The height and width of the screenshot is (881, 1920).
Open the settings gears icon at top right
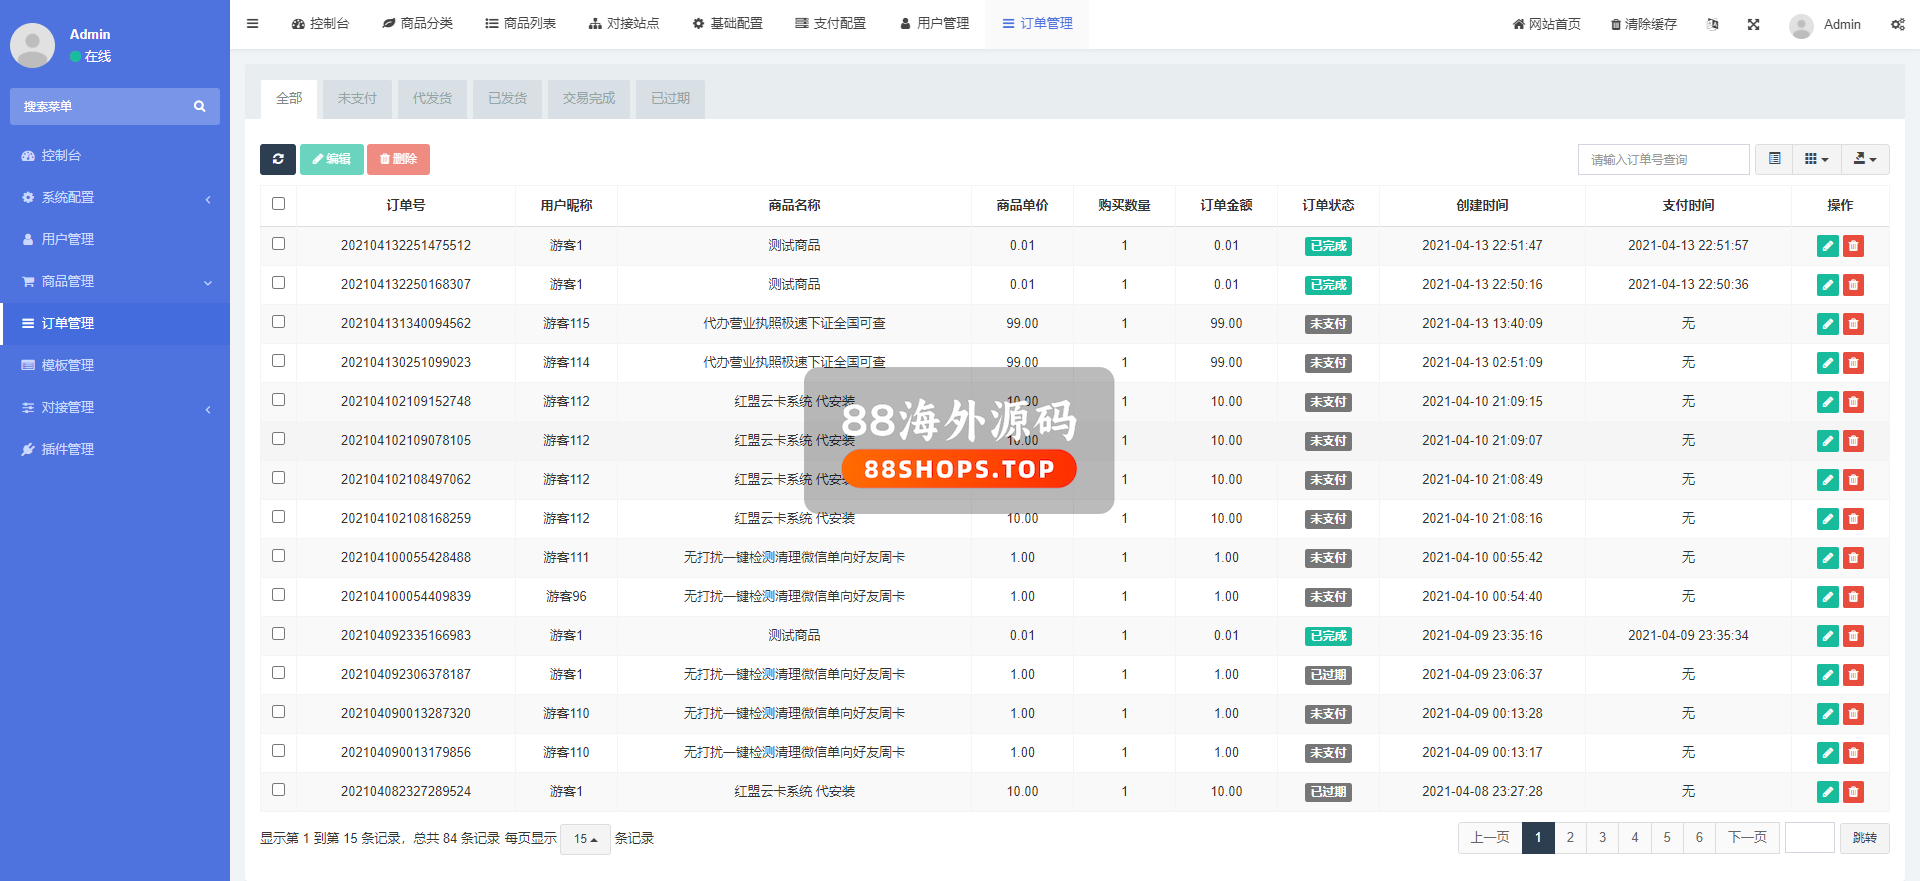click(1897, 25)
